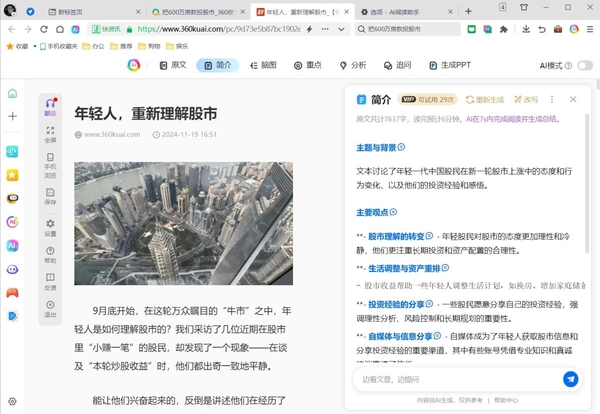Click the AI模式 help question mark
The image size is (600, 414).
[x=569, y=66]
